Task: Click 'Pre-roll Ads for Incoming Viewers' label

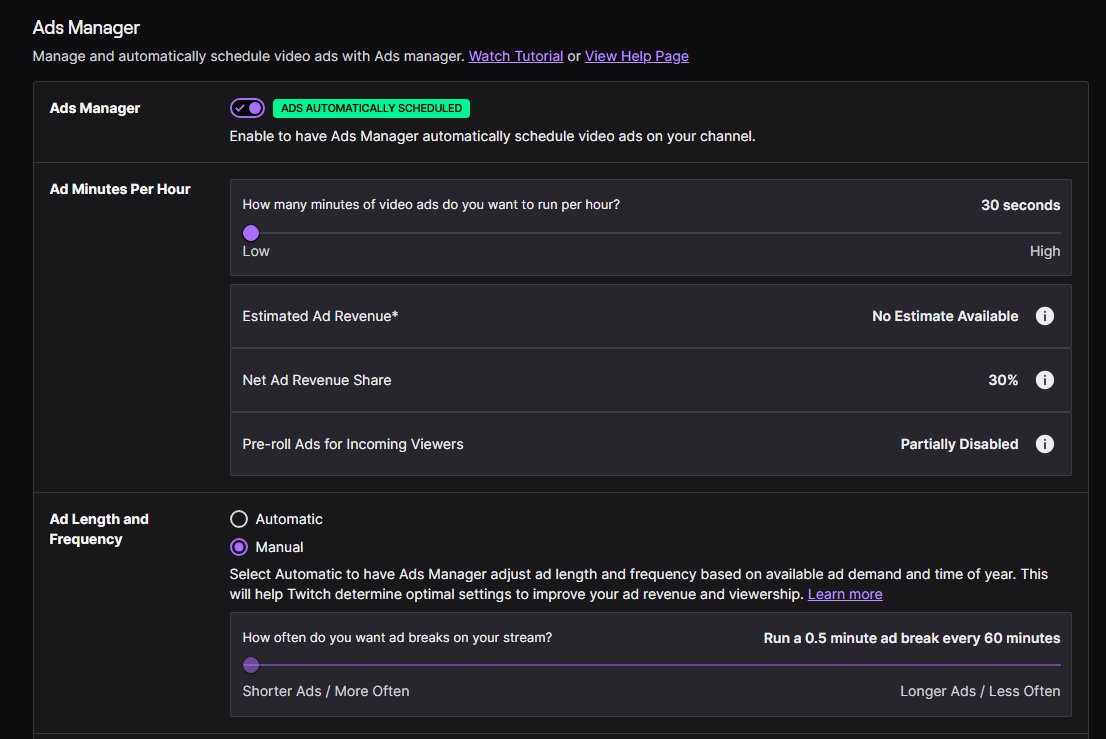Action: click(353, 444)
